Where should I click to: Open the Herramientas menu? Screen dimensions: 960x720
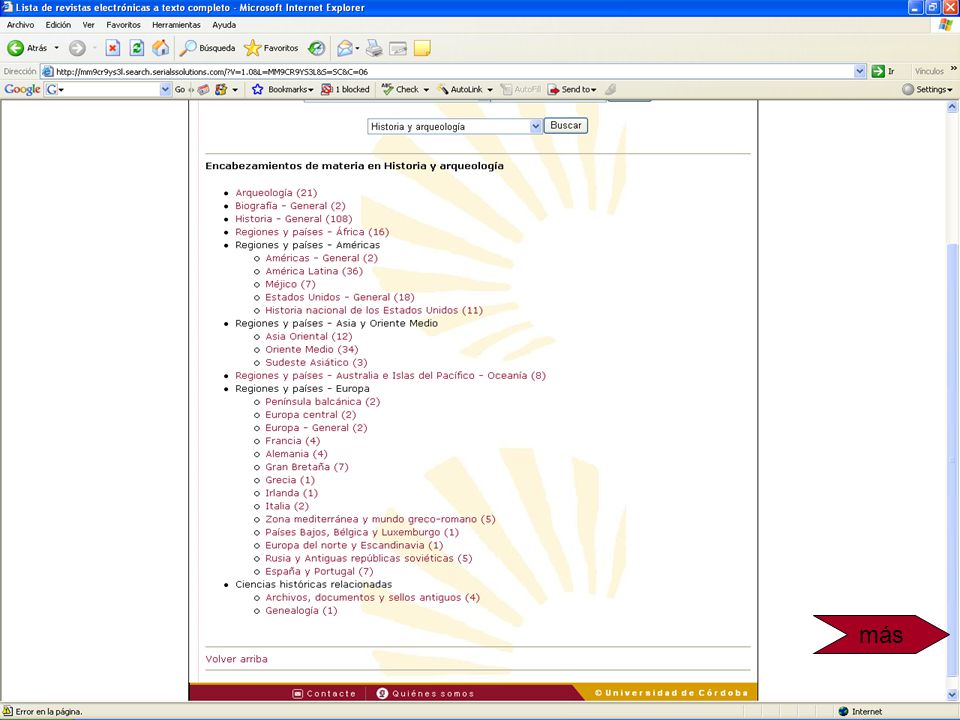(176, 25)
